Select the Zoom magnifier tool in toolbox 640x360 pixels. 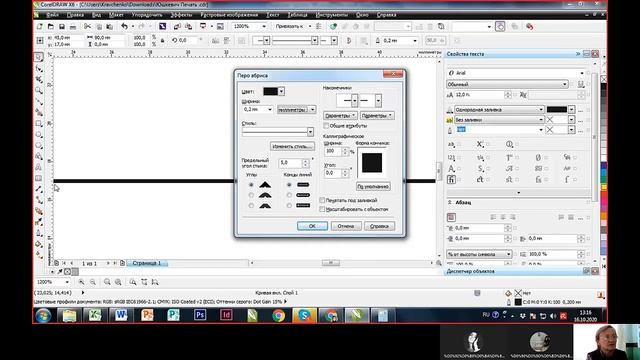pyautogui.click(x=39, y=90)
